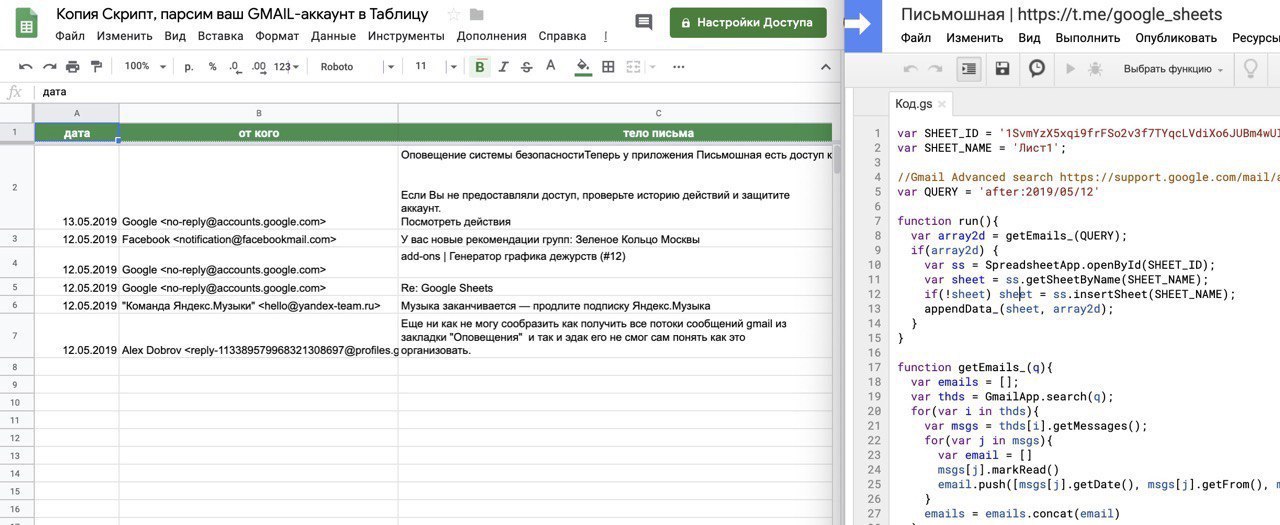The width and height of the screenshot is (1280, 525).
Task: Undo in the script editor toolbar
Action: [x=910, y=69]
